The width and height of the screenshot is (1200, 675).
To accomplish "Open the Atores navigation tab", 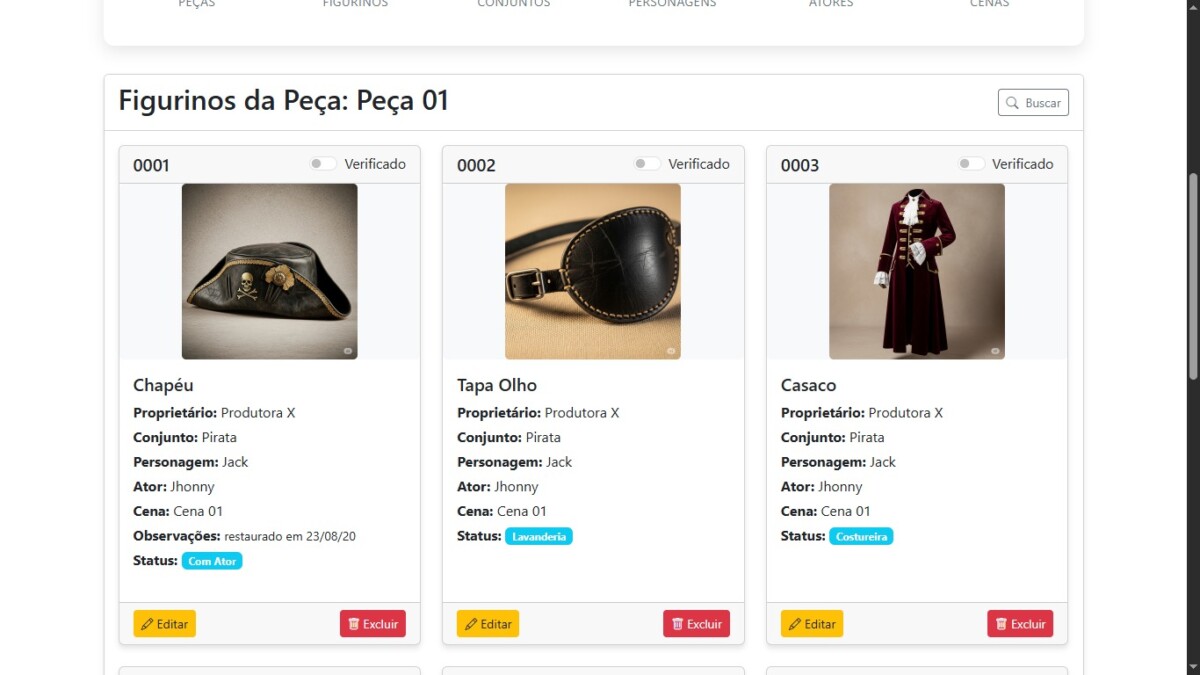I will coord(831,4).
